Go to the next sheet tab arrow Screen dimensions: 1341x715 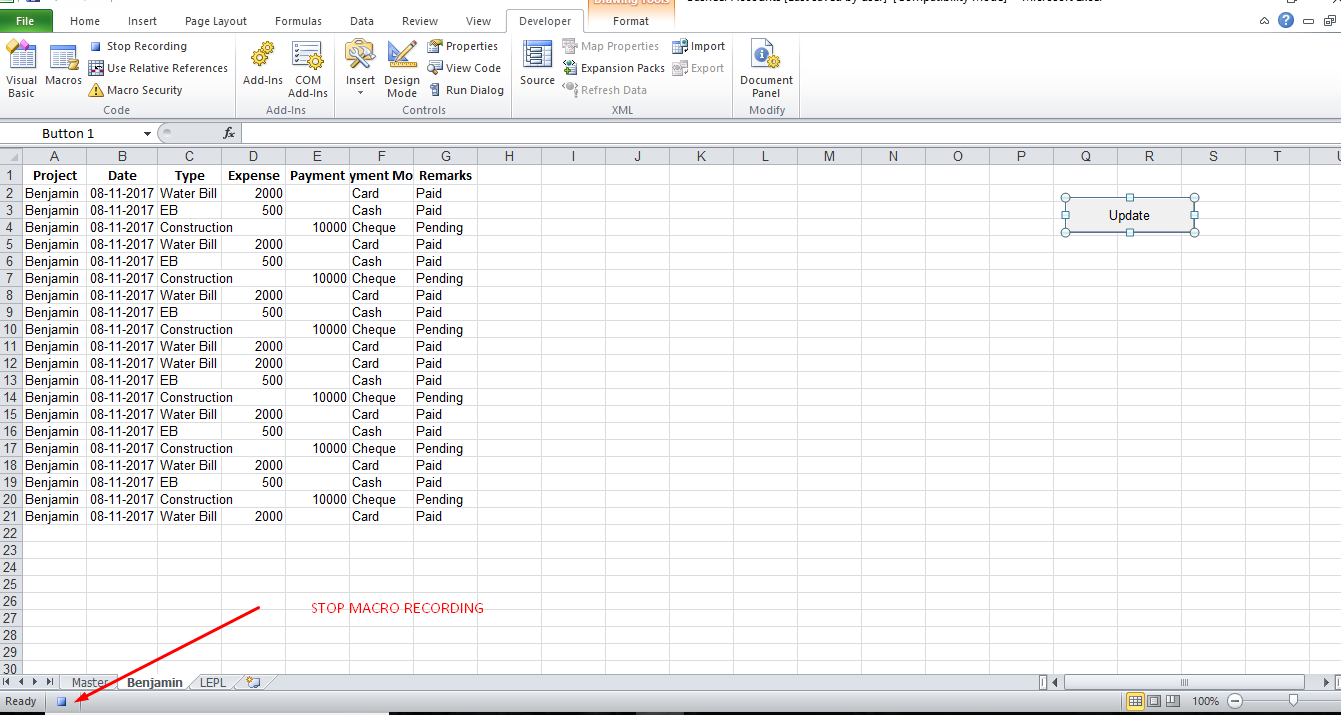point(36,682)
